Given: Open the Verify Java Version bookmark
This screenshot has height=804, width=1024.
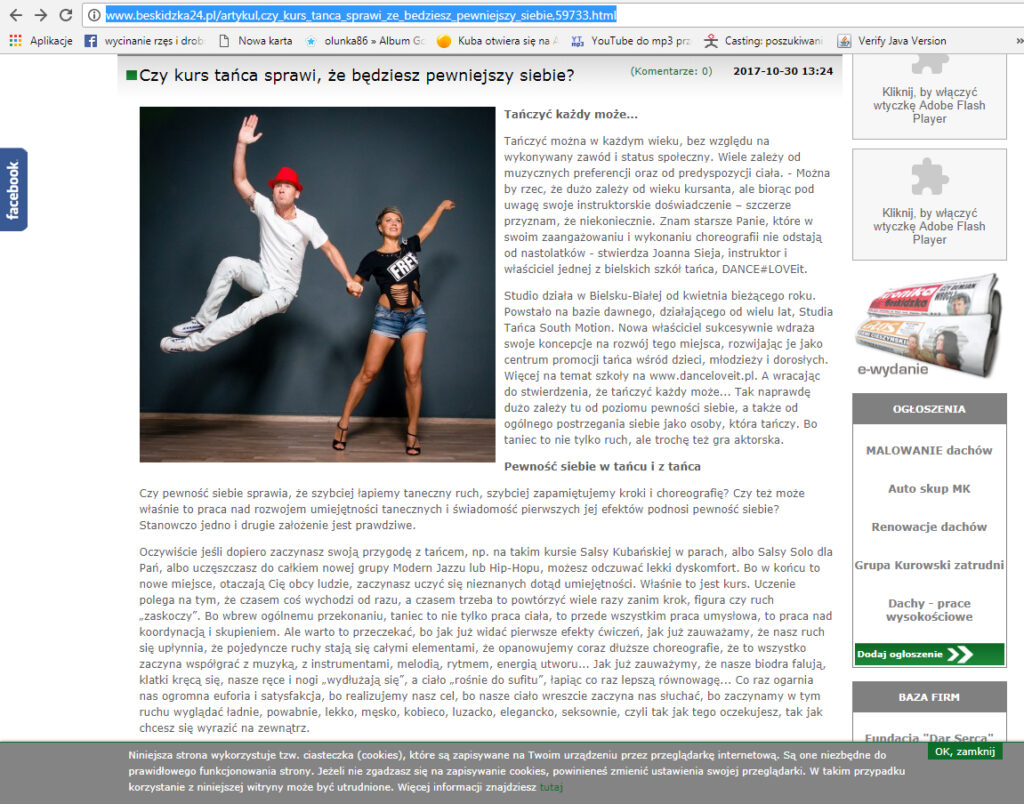Looking at the screenshot, I should tap(891, 41).
